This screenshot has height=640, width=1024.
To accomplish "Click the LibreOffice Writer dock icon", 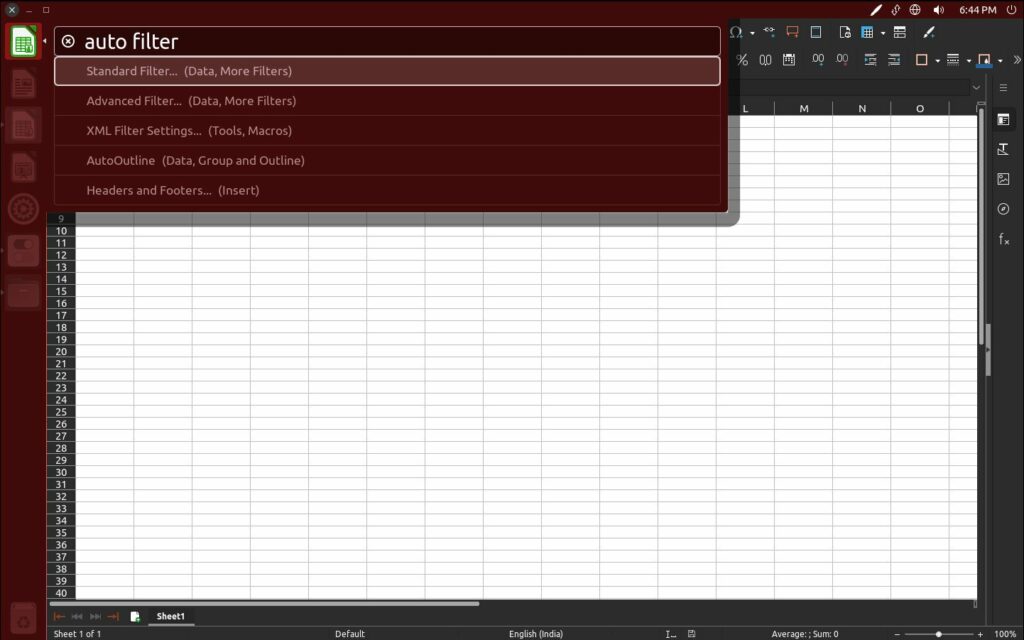I will click(24, 84).
